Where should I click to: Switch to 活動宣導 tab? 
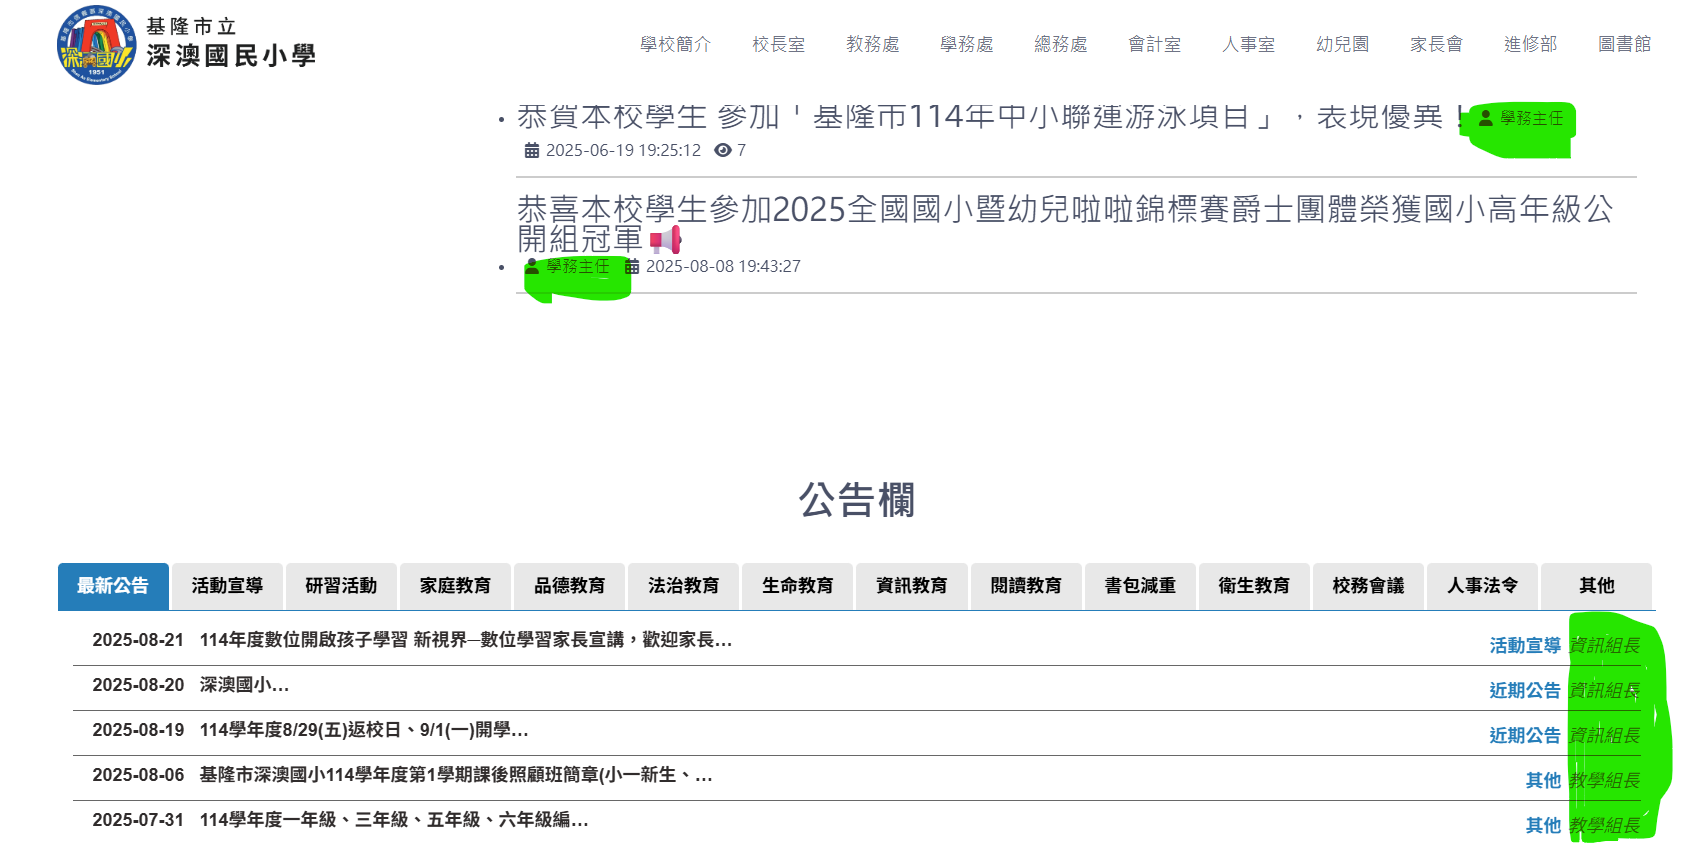tap(227, 586)
